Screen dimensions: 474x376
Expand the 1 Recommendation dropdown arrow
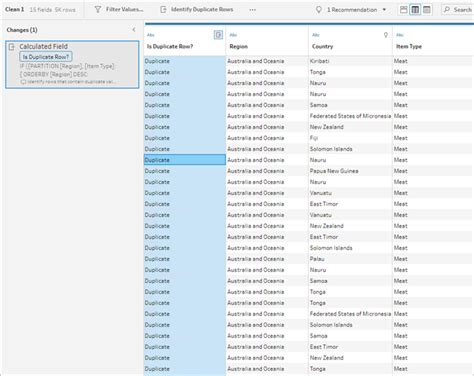384,10
